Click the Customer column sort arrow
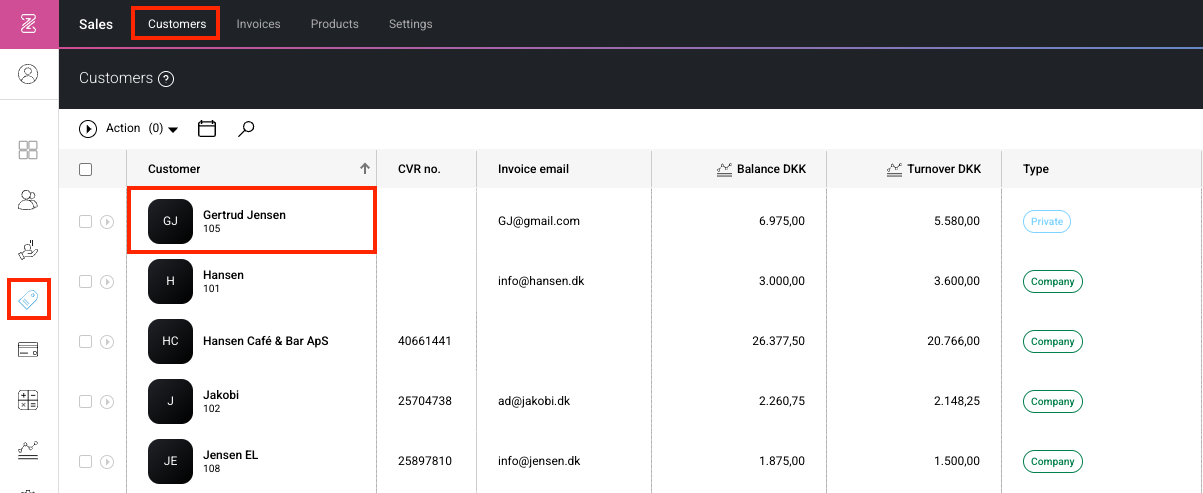This screenshot has height=493, width=1203. pyautogui.click(x=365, y=169)
